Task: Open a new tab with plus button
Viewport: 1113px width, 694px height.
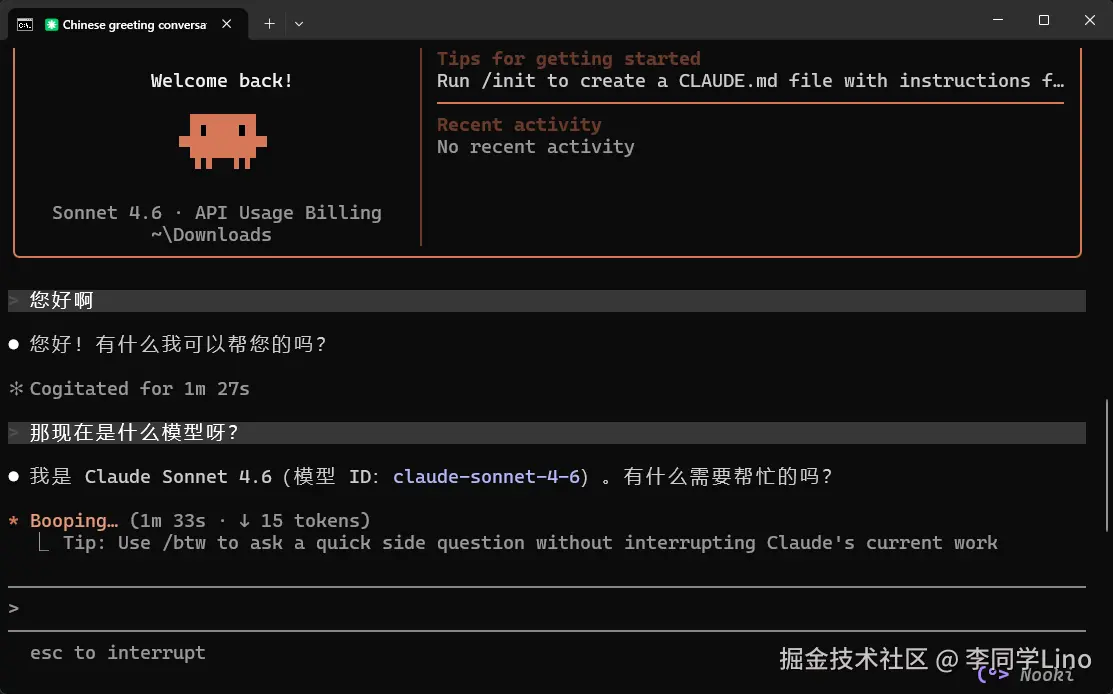Action: [269, 23]
